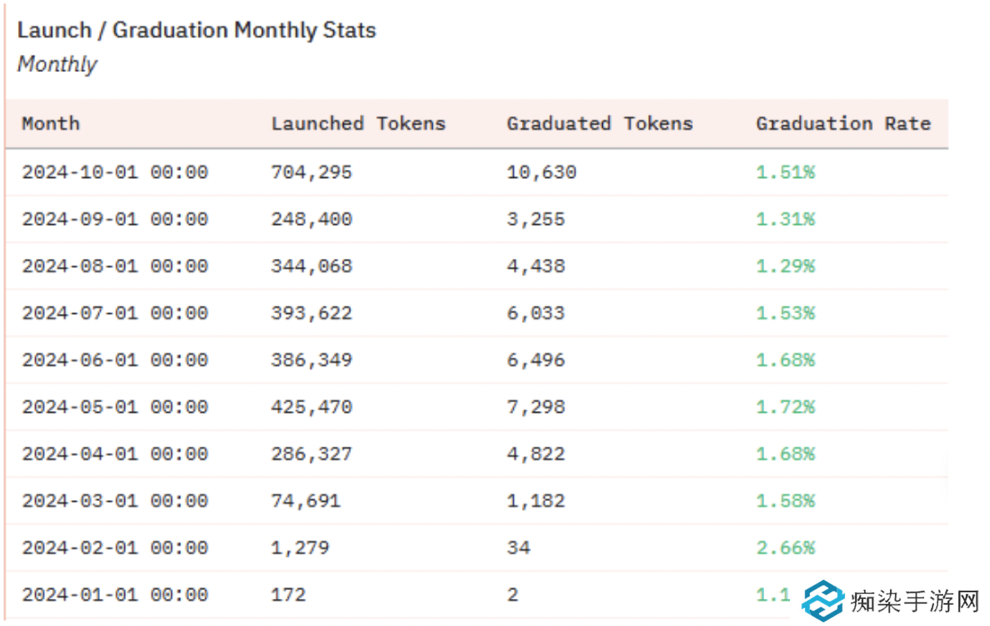Select the 74,691 launched tokens value
The image size is (990, 626).
coord(305,501)
